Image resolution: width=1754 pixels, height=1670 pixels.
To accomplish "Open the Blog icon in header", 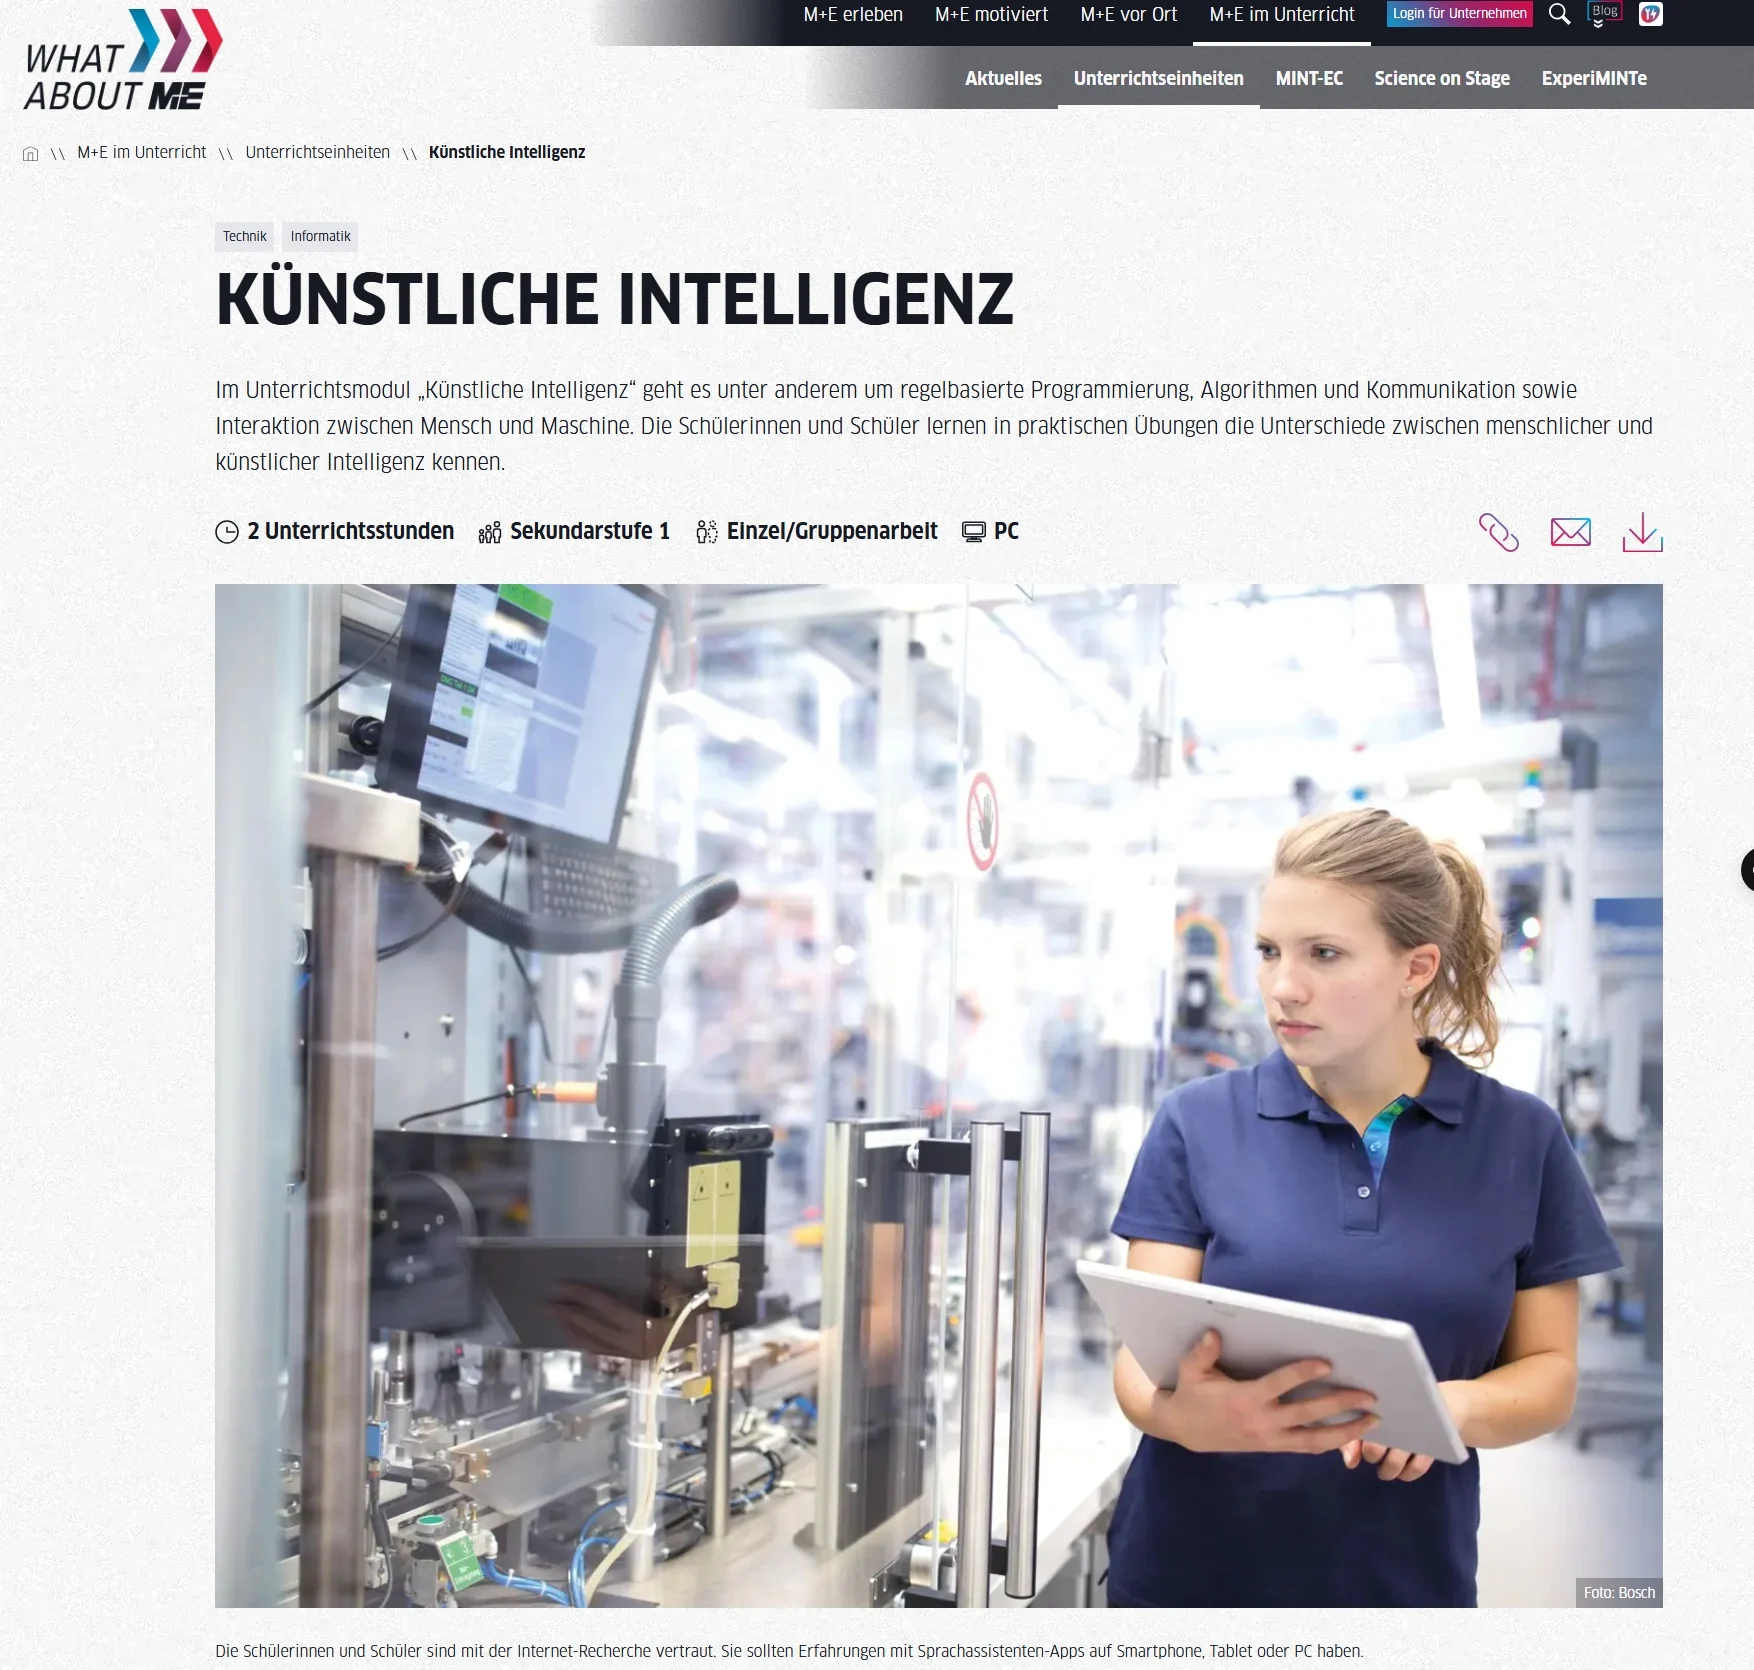I will pyautogui.click(x=1604, y=14).
